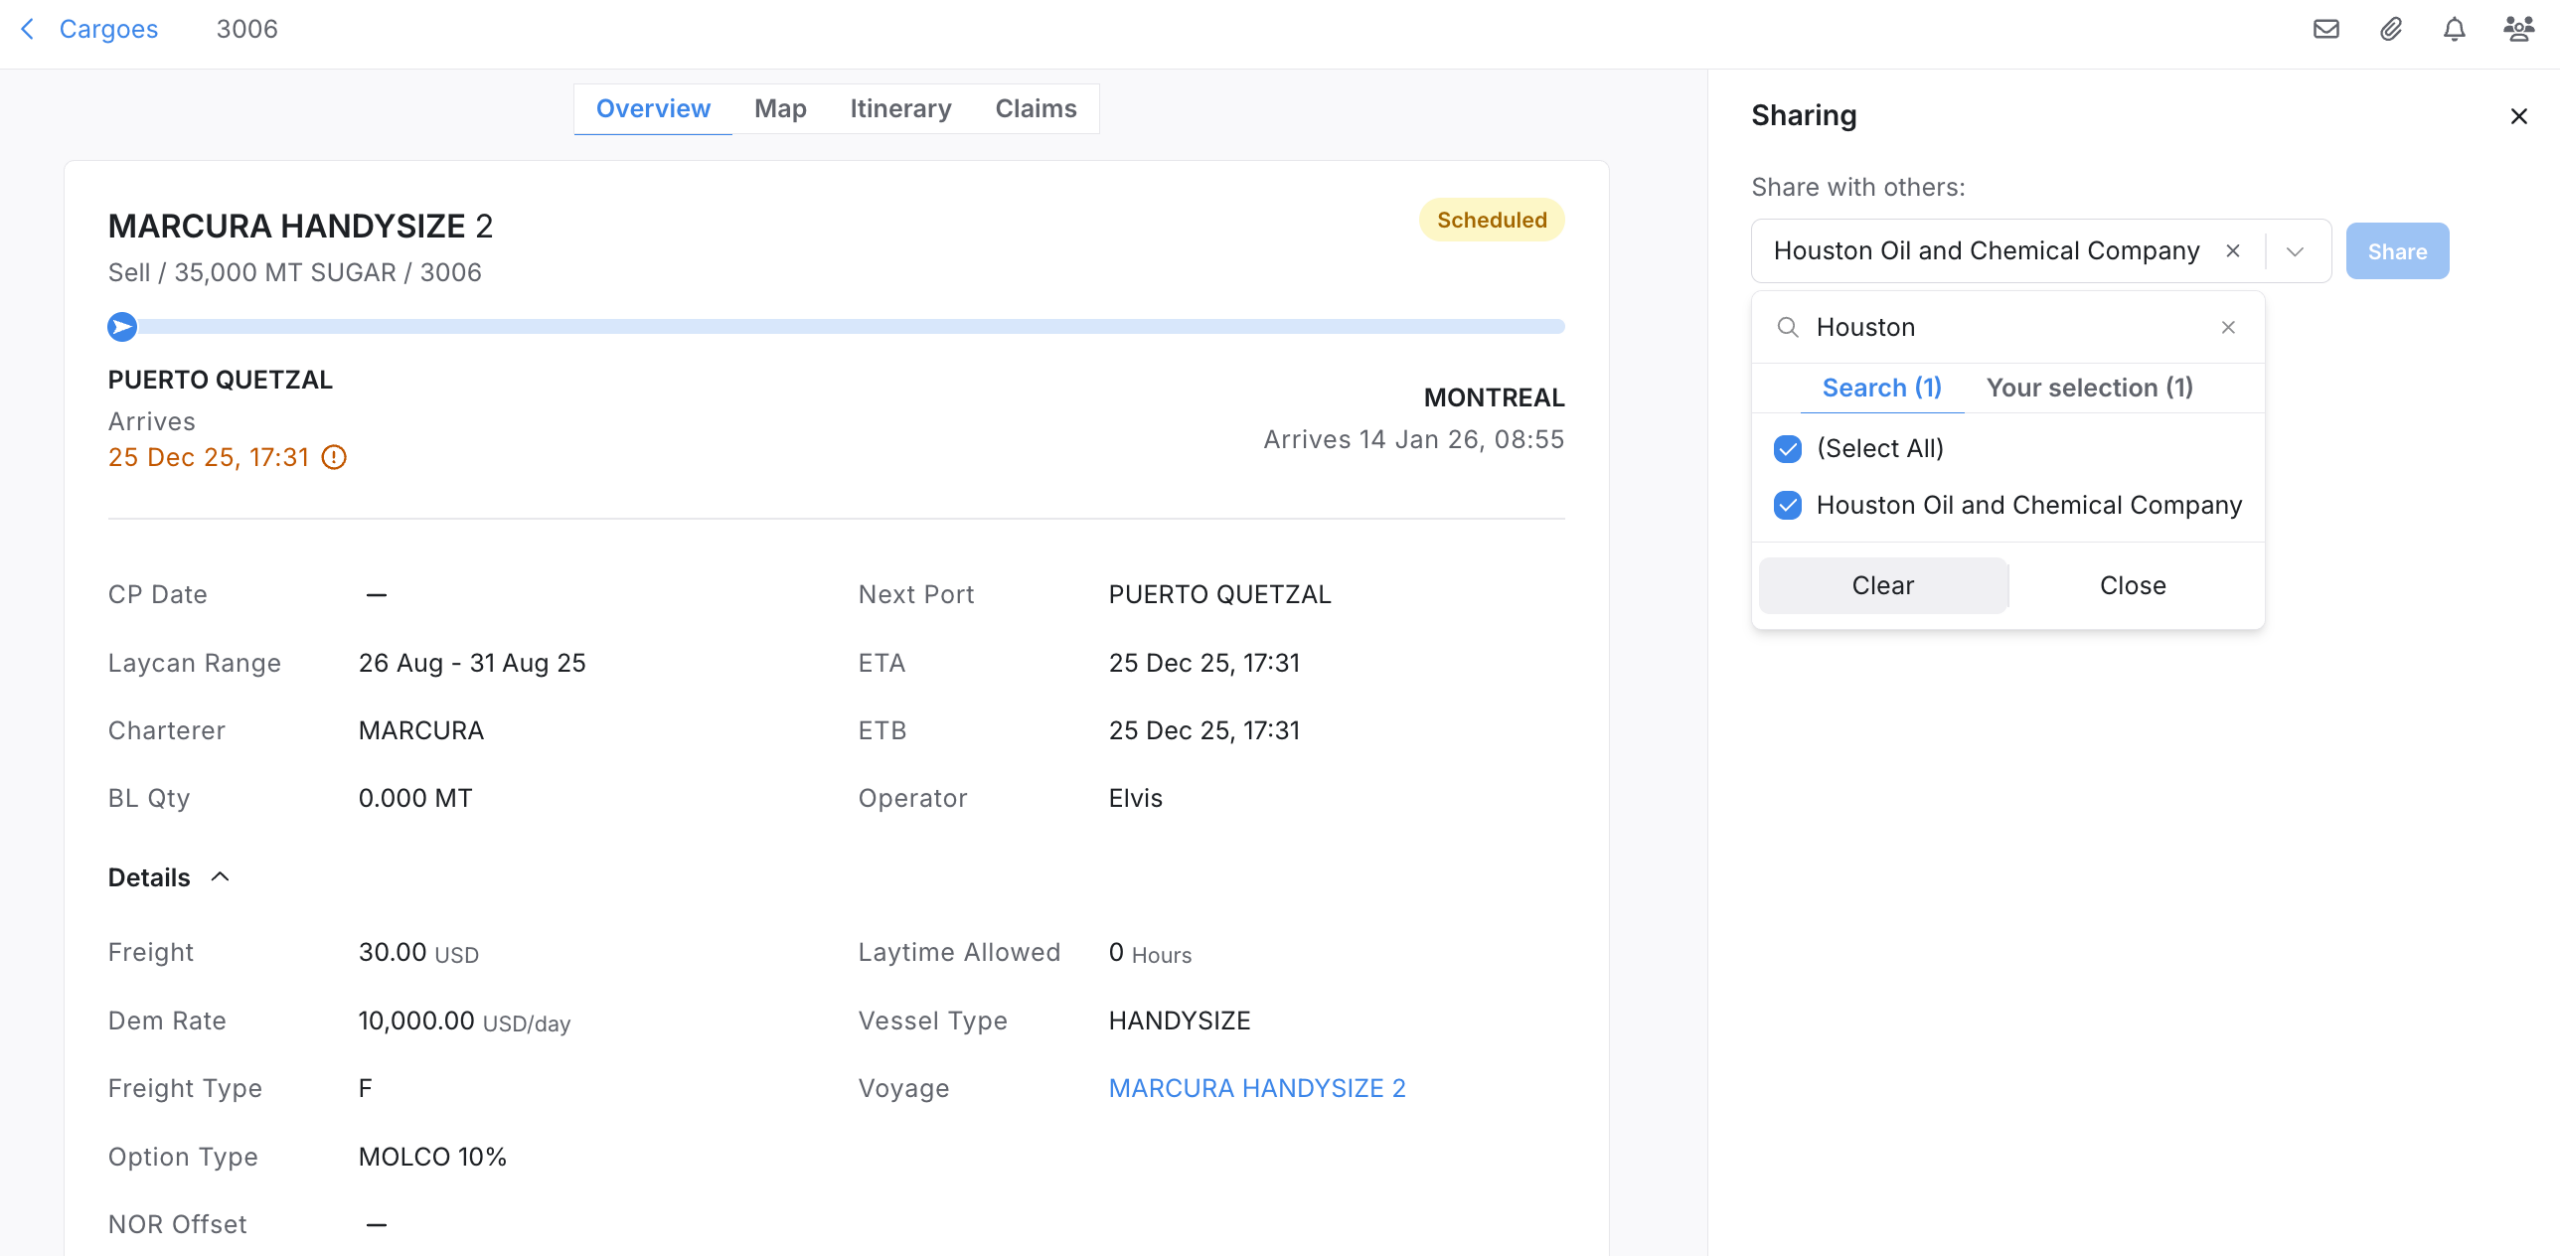
Task: Click the paperclip attachments icon
Action: pos(2390,29)
